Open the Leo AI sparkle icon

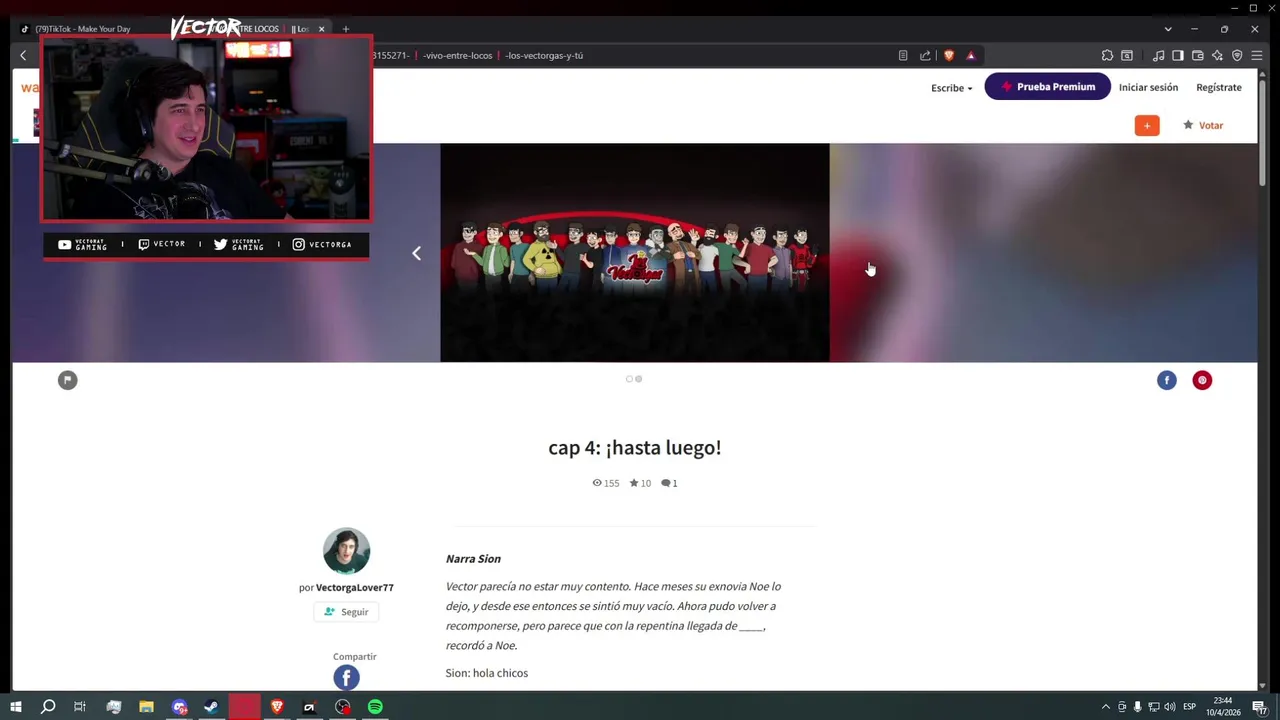click(1217, 56)
